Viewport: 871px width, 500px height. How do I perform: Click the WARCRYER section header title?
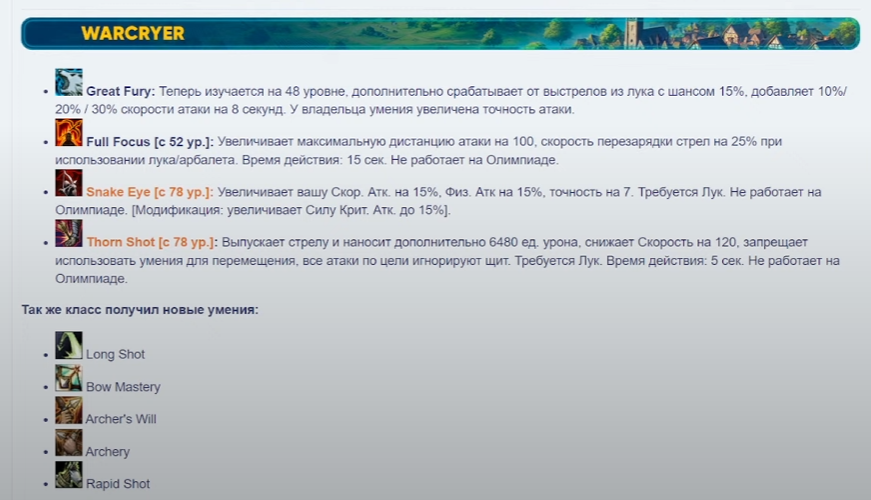pyautogui.click(x=133, y=33)
